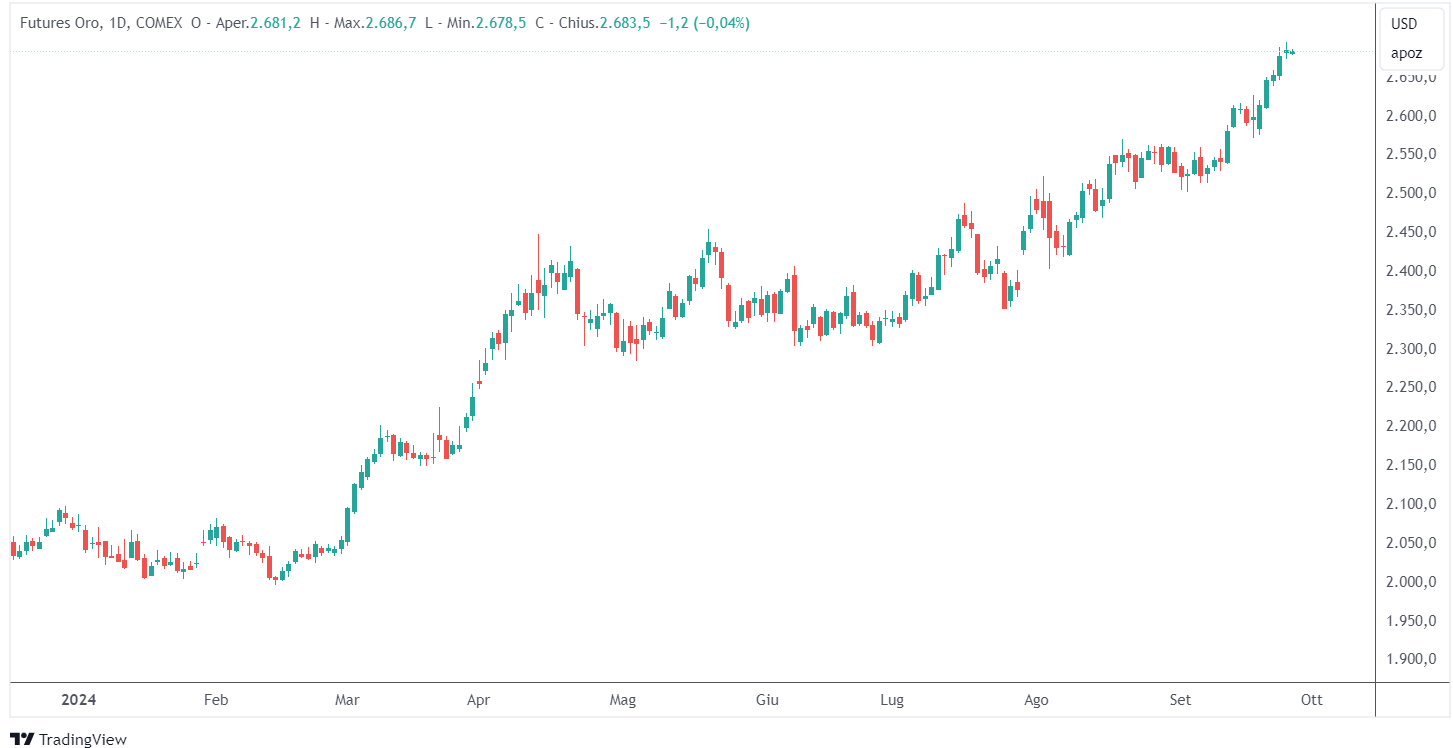Click the Set label on time axis
The image size is (1453, 748).
(x=1180, y=700)
